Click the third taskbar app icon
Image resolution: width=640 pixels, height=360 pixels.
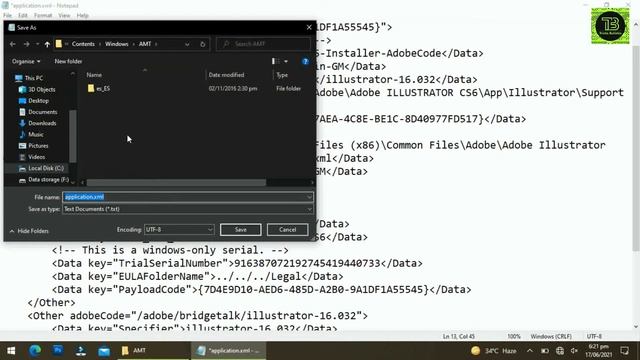coord(81,351)
